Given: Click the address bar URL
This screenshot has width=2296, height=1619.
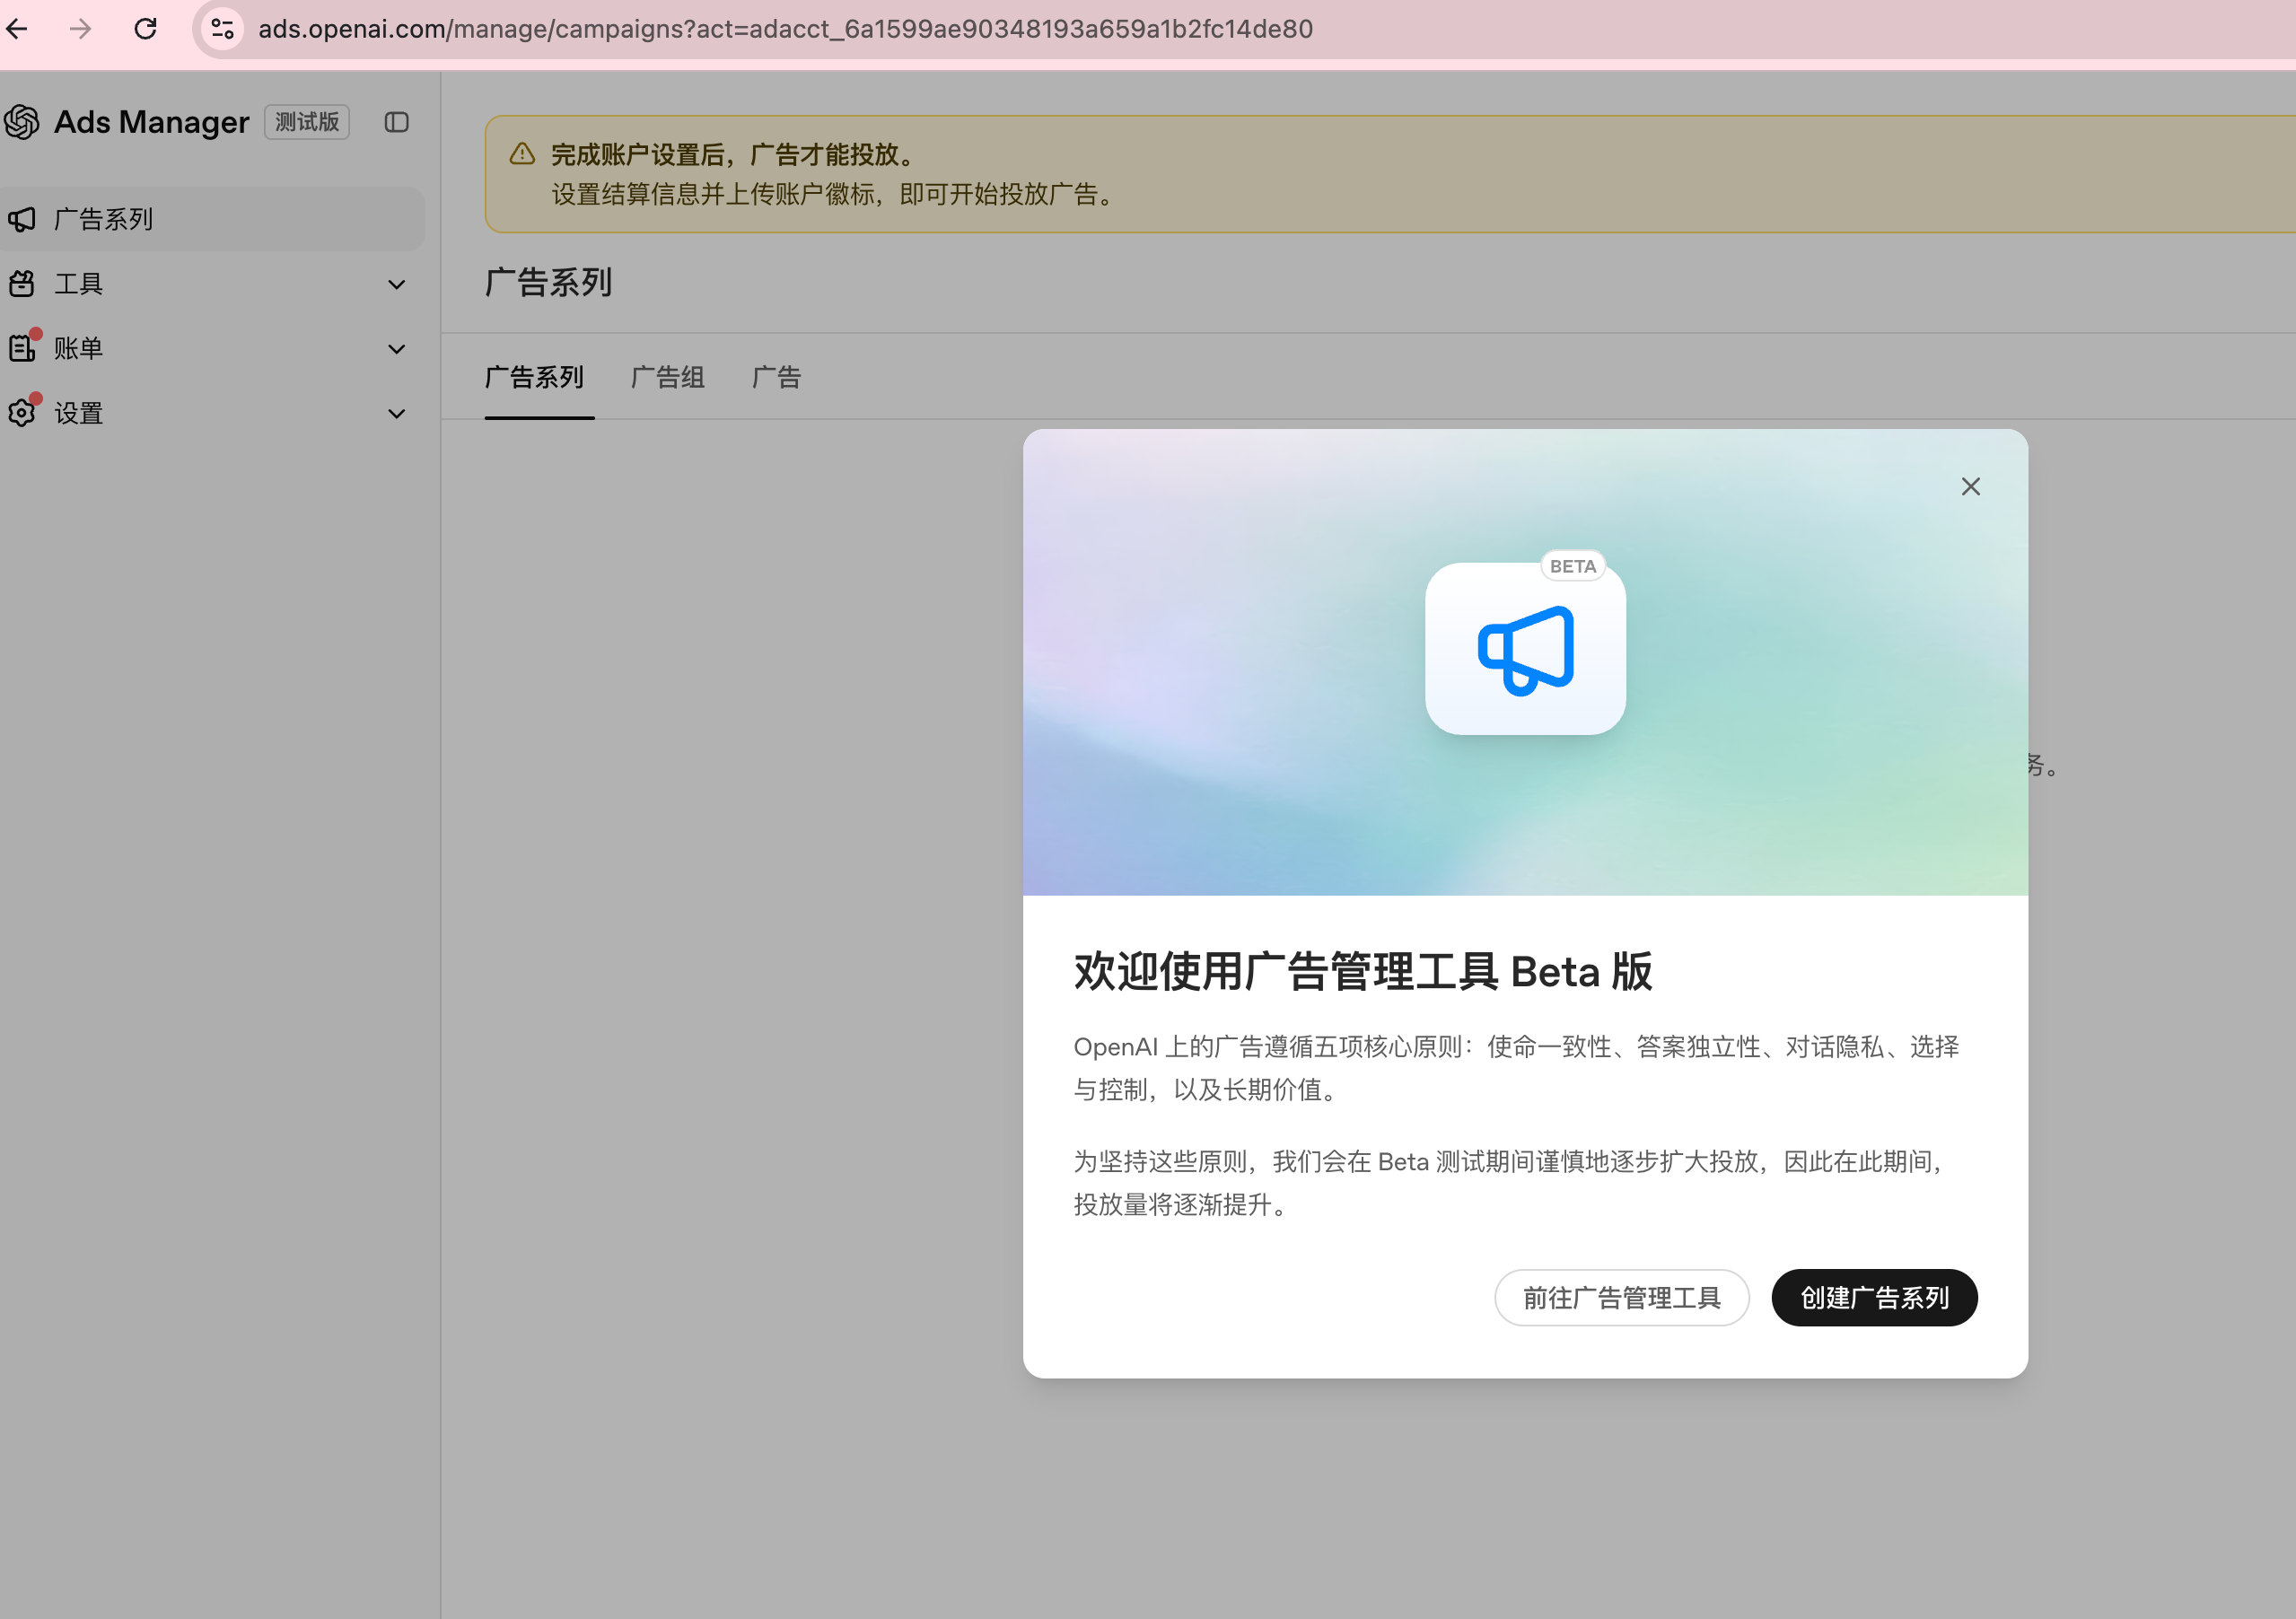Looking at the screenshot, I should [x=785, y=29].
